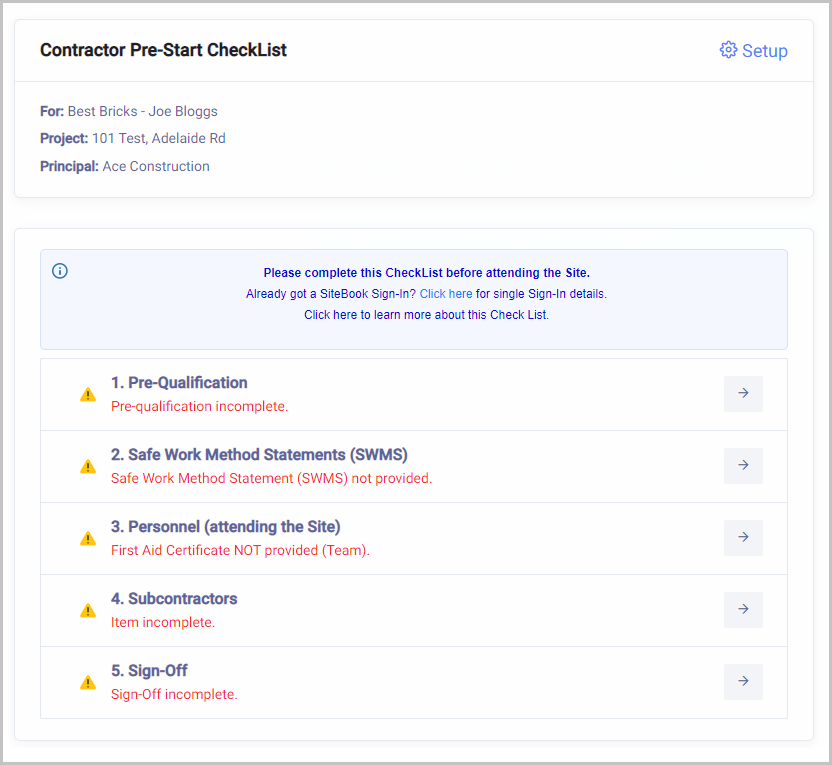The width and height of the screenshot is (832, 765).
Task: Open Pre-Qualification using its arrow button
Action: 743,394
